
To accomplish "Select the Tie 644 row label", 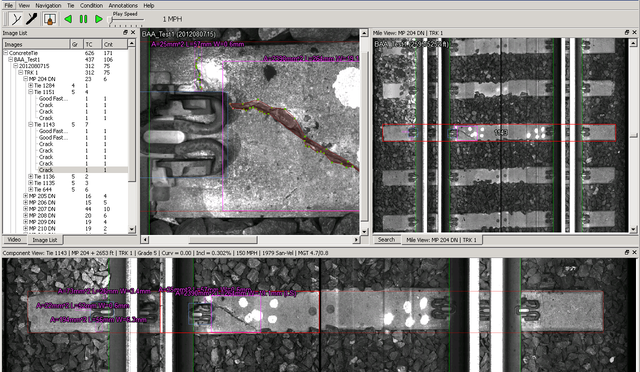I will point(43,189).
